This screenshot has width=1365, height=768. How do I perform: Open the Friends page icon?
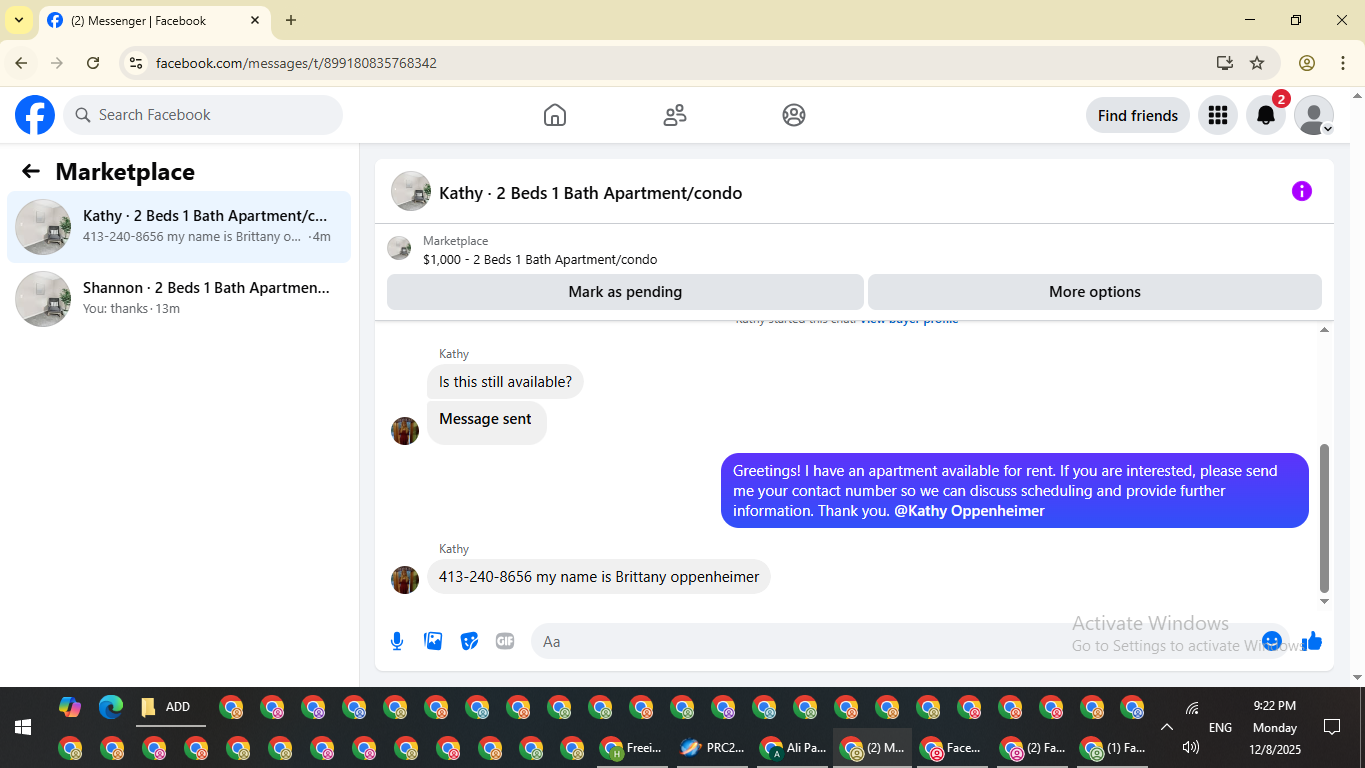click(x=675, y=115)
